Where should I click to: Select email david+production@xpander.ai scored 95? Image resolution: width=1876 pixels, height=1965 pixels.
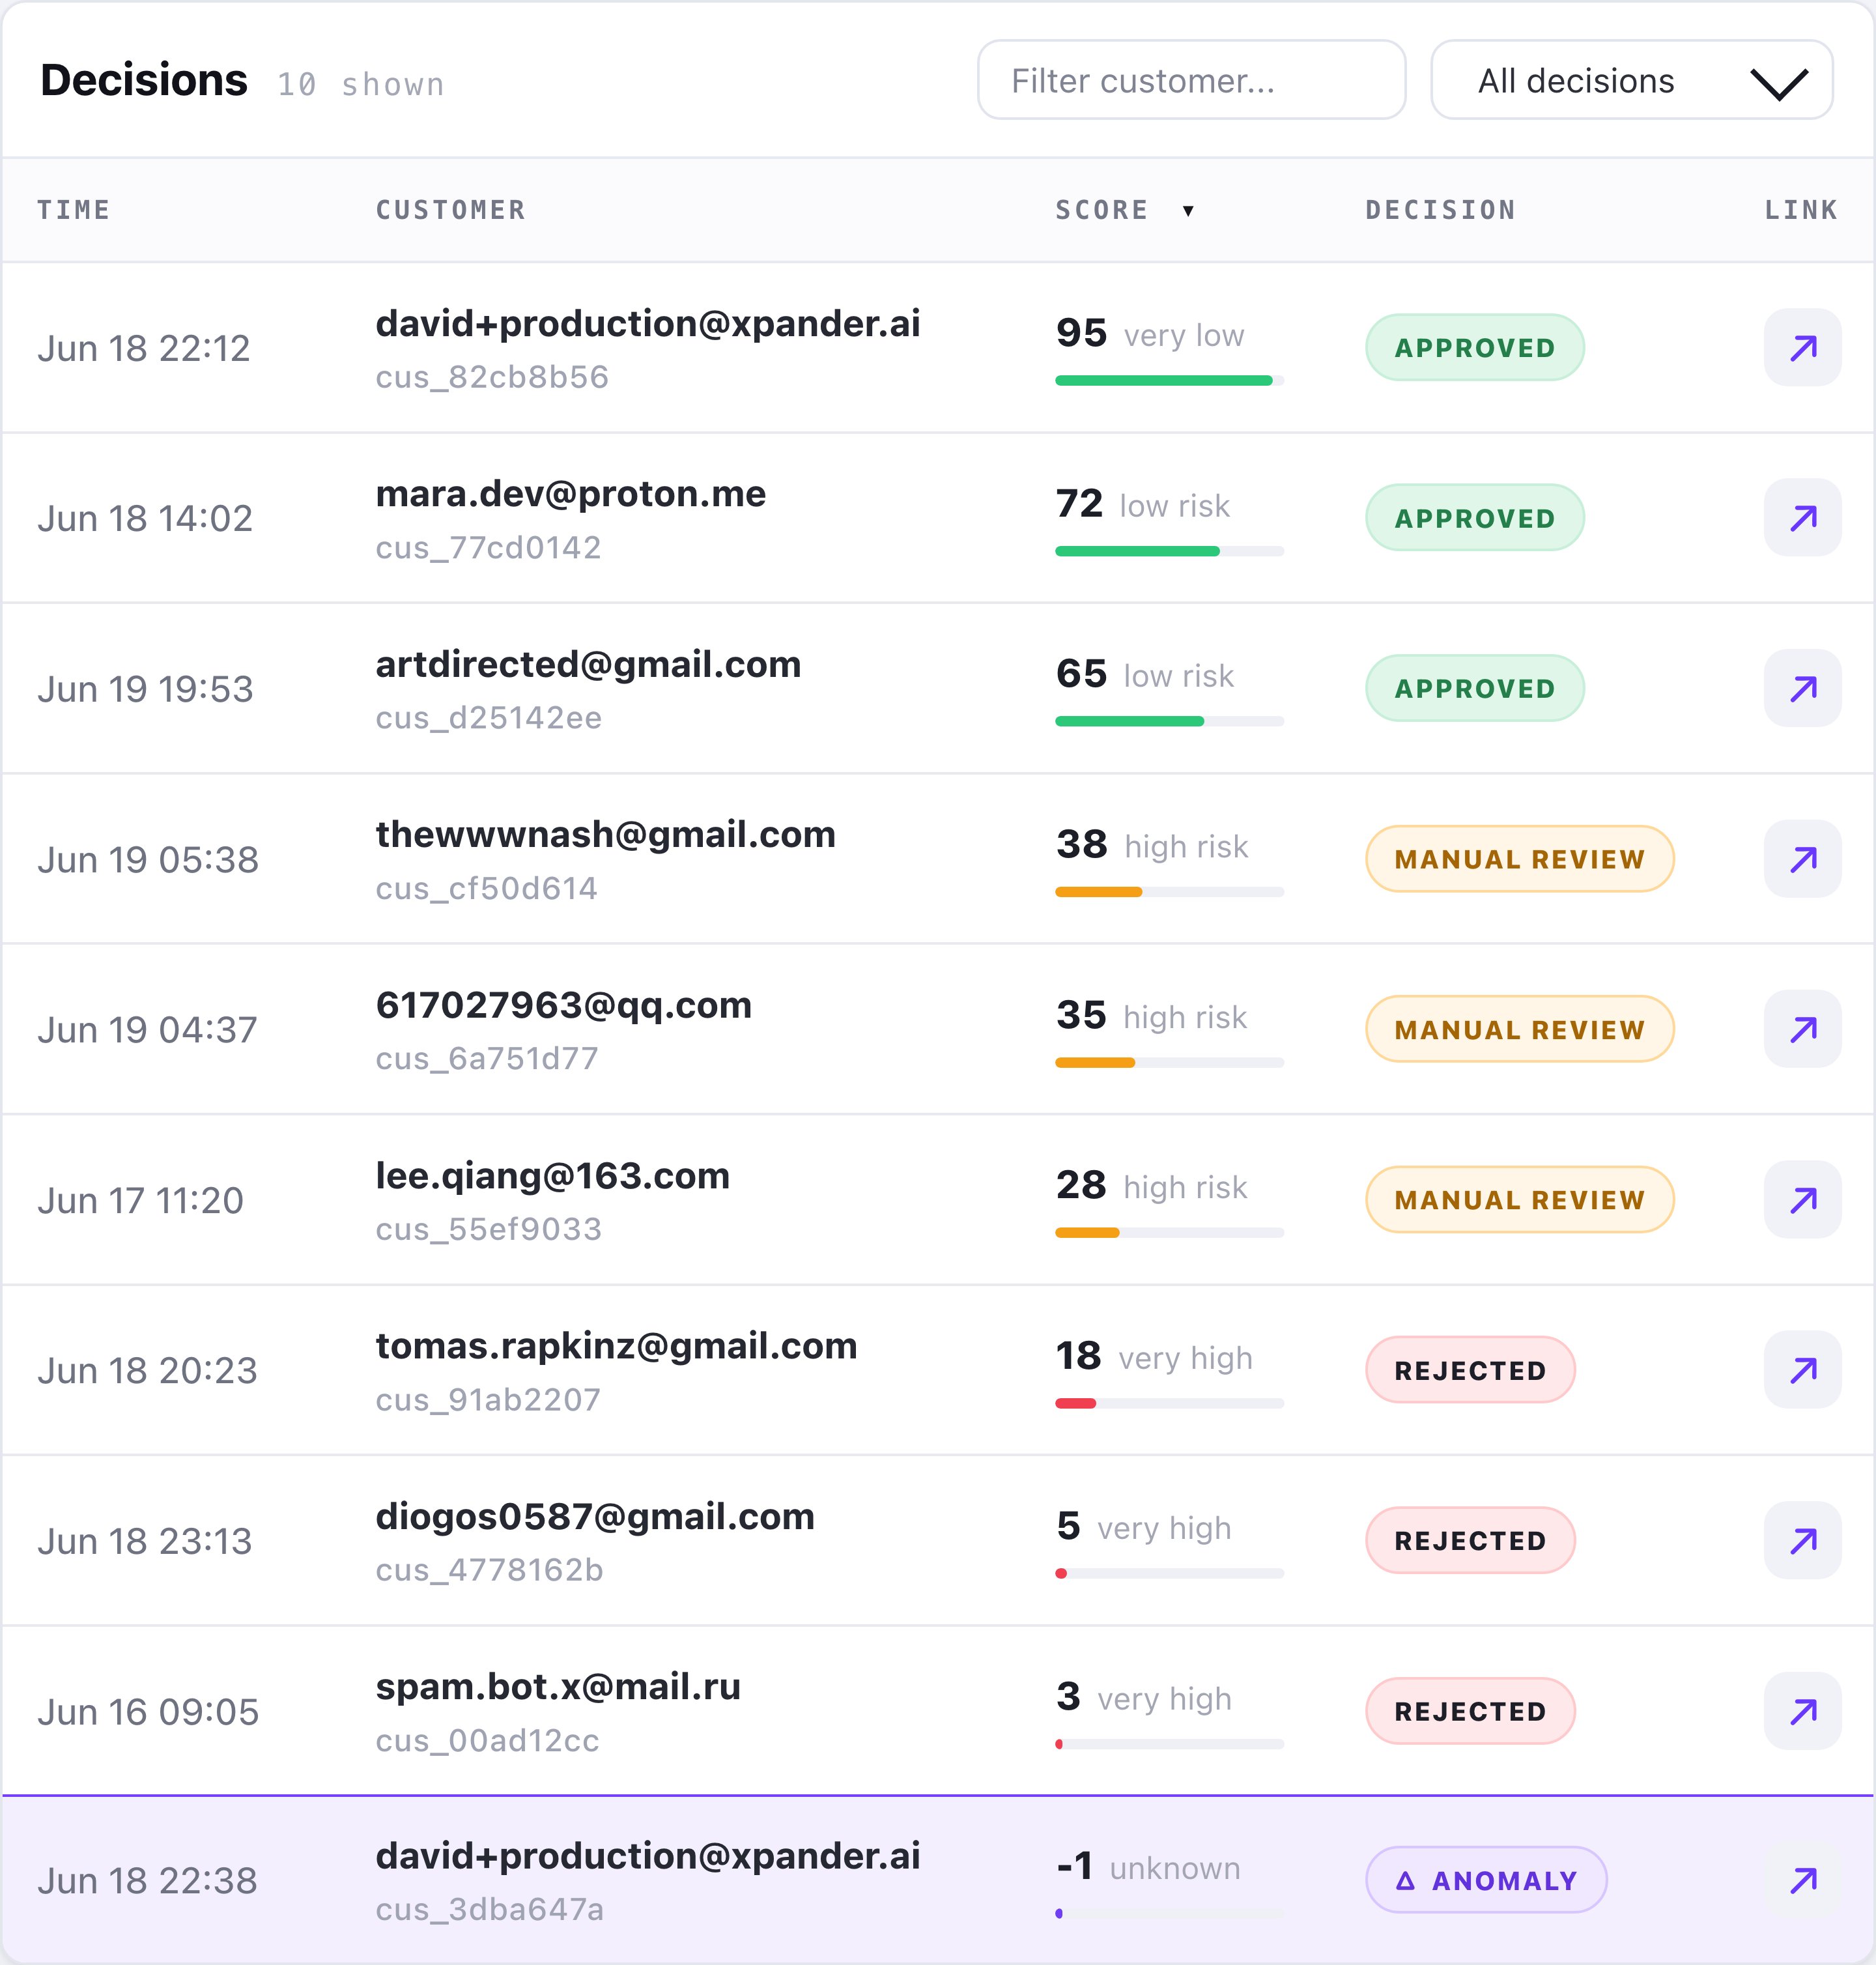coord(648,323)
